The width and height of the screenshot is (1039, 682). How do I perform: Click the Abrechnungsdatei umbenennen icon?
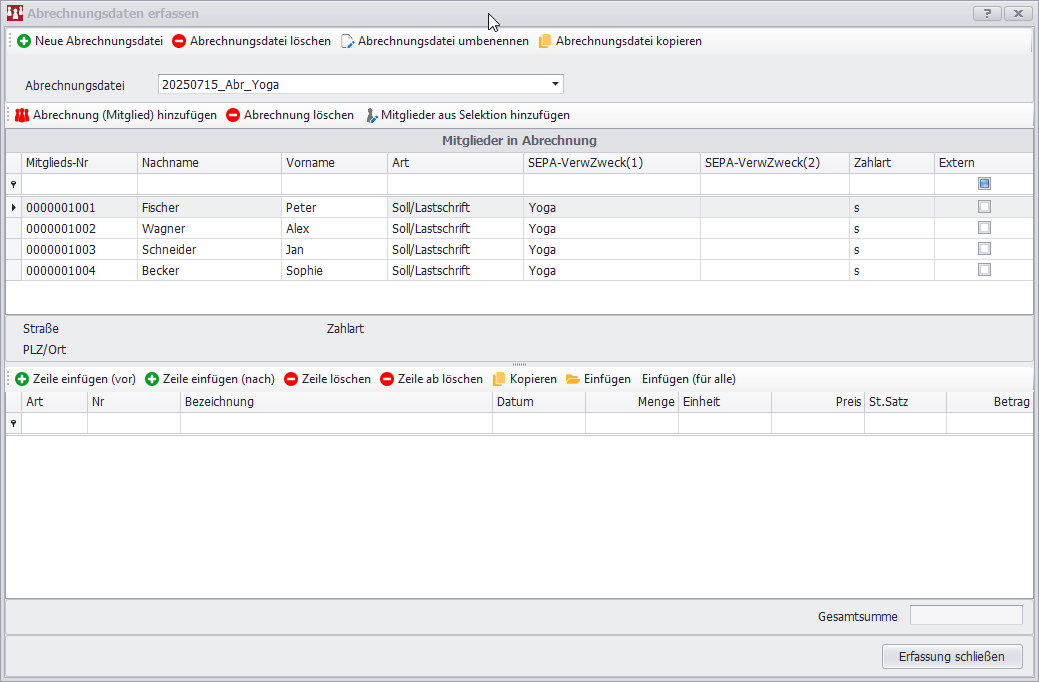(x=347, y=41)
